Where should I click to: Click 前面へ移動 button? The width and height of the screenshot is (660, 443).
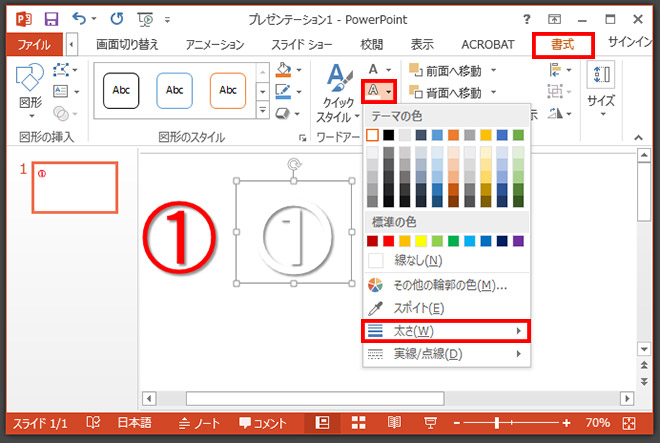coord(446,71)
